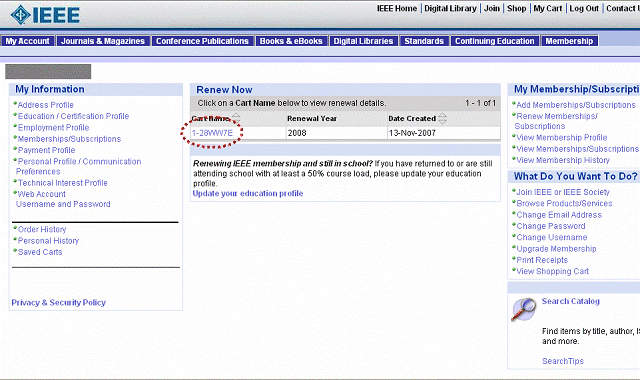The height and width of the screenshot is (380, 640).
Task: Open Books & eBooks tab
Action: click(291, 41)
